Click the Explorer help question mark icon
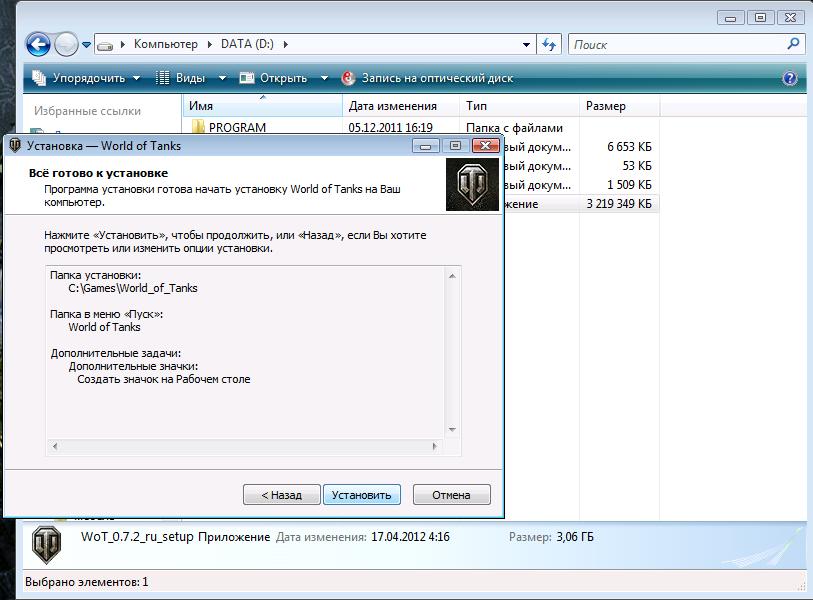The height and width of the screenshot is (600, 813). click(790, 78)
